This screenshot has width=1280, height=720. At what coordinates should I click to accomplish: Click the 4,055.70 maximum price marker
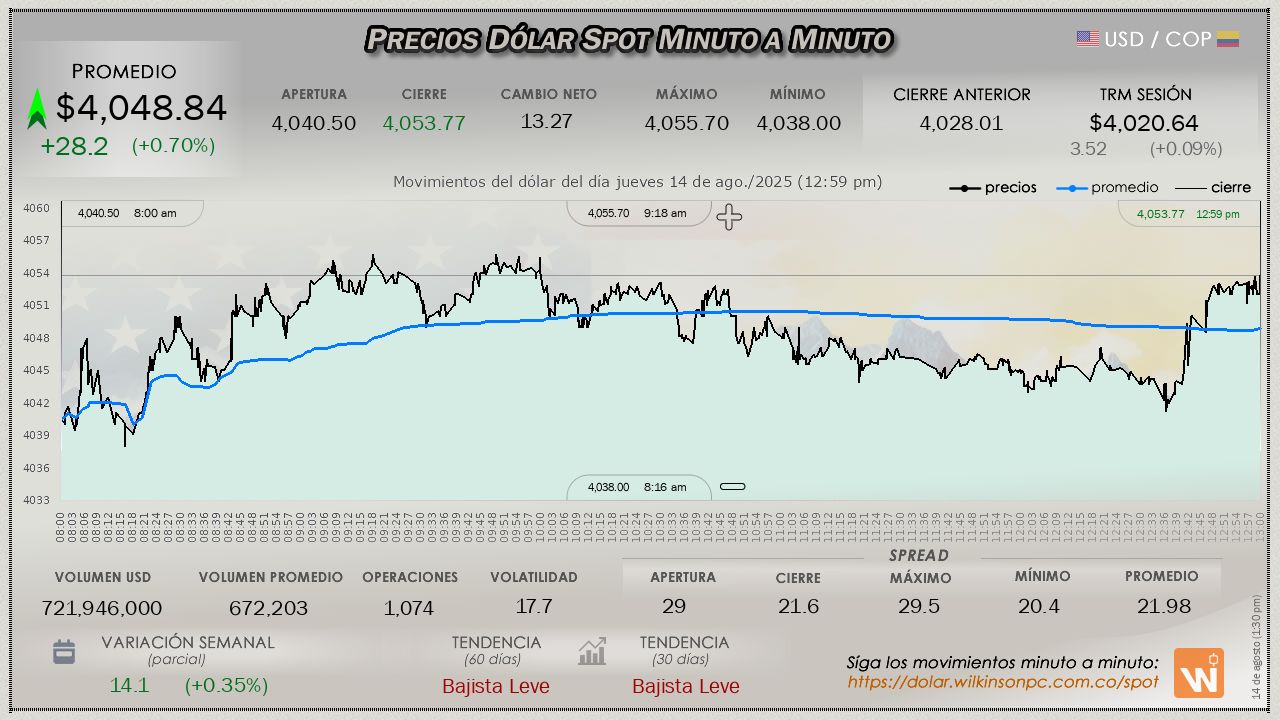click(638, 213)
